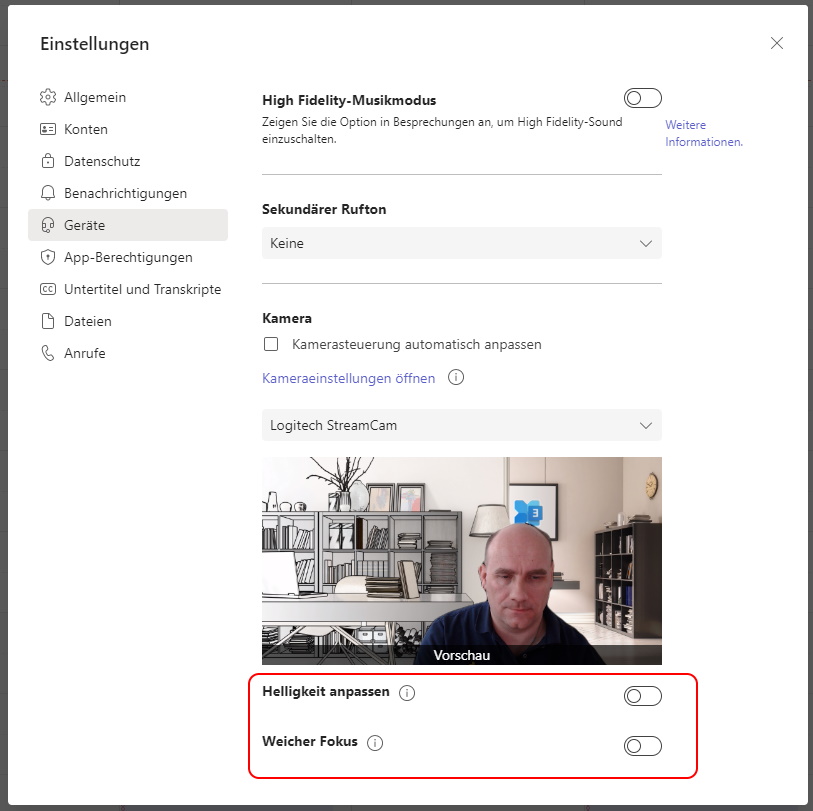Image resolution: width=813 pixels, height=811 pixels.
Task: Check Kamerasteuerung automatisch anpassen
Action: point(271,344)
